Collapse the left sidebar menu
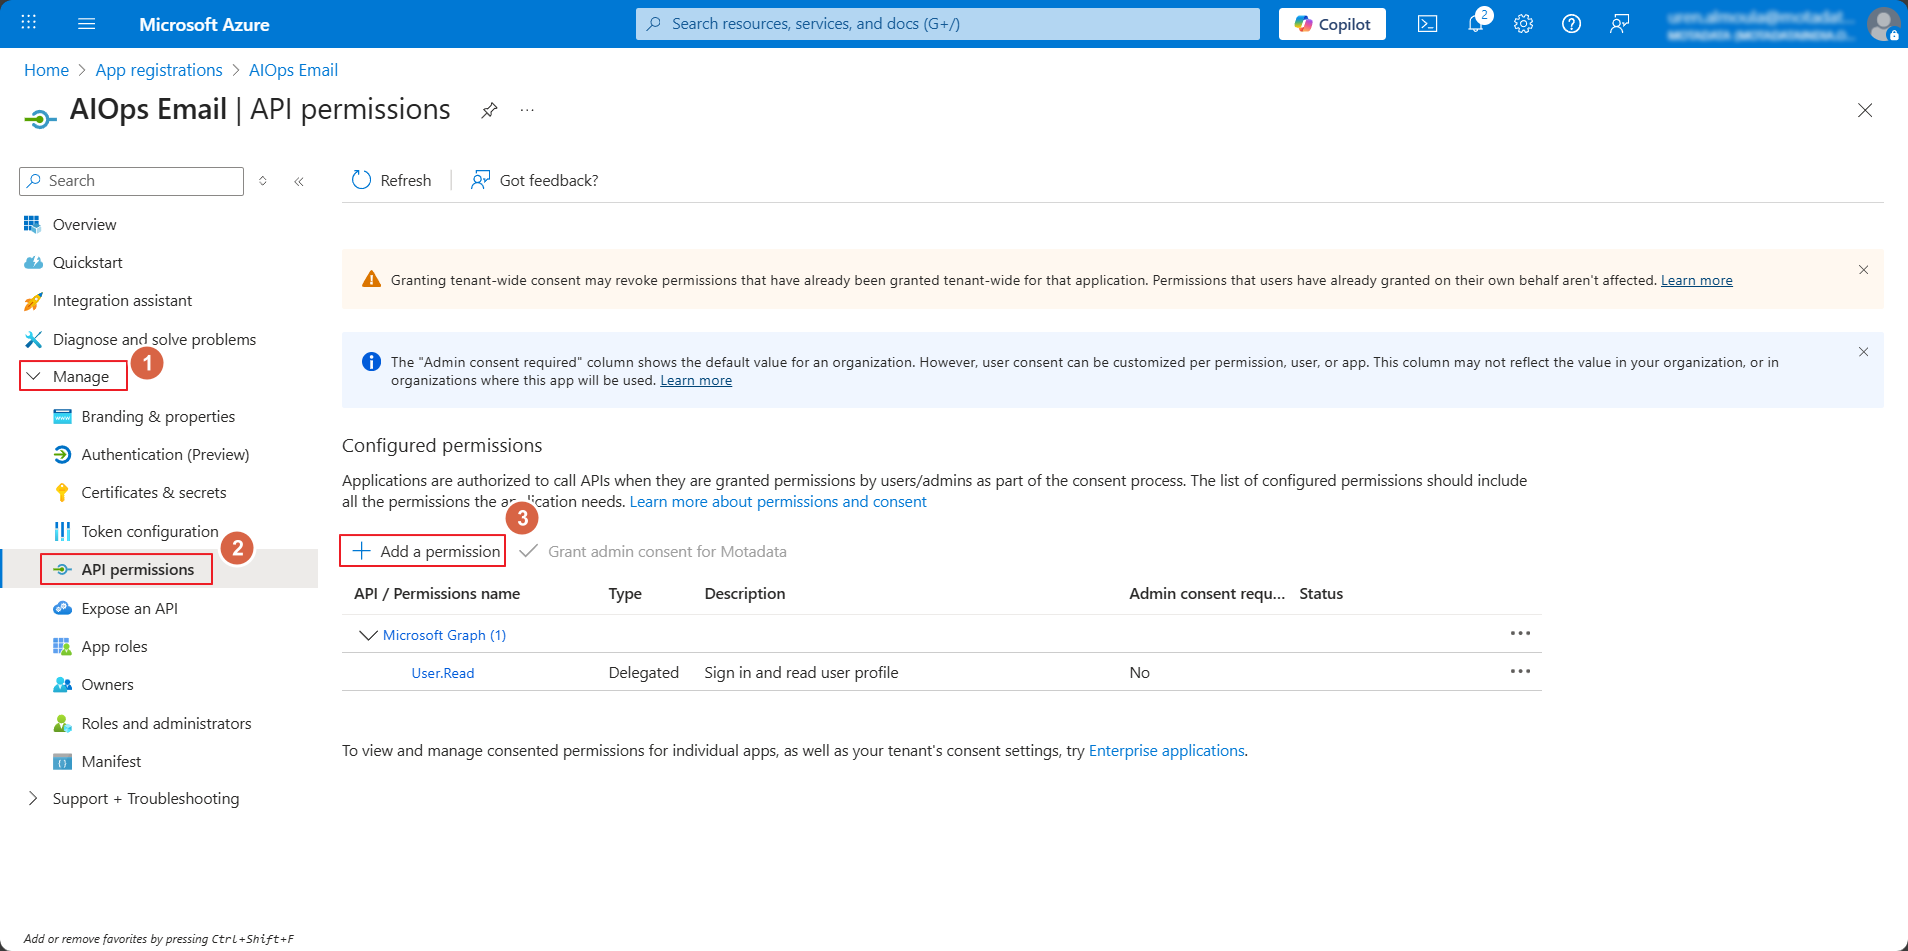 299,181
